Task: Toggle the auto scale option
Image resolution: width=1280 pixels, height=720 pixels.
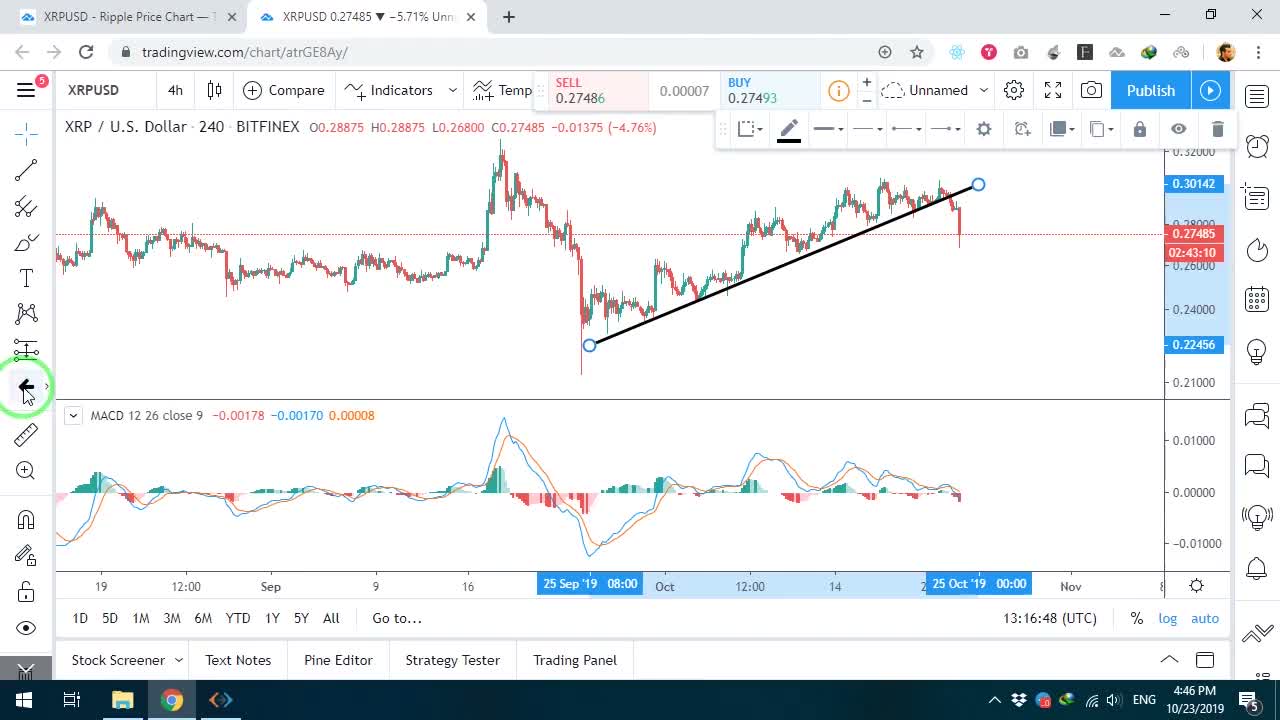Action: pyautogui.click(x=1205, y=618)
